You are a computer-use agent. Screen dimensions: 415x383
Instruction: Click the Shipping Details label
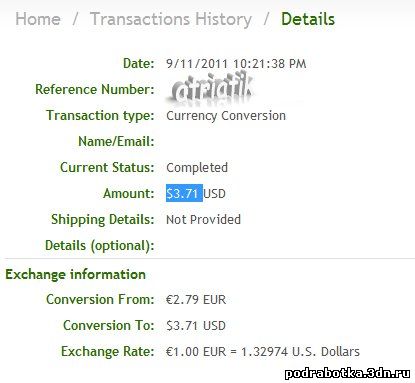[103, 220]
